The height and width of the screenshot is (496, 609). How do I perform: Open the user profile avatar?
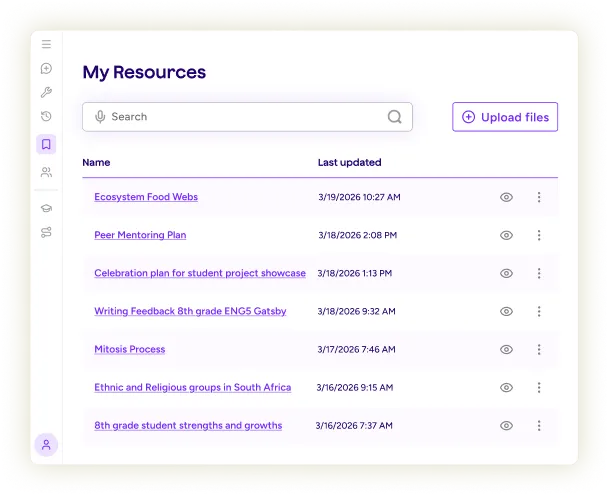tap(46, 445)
